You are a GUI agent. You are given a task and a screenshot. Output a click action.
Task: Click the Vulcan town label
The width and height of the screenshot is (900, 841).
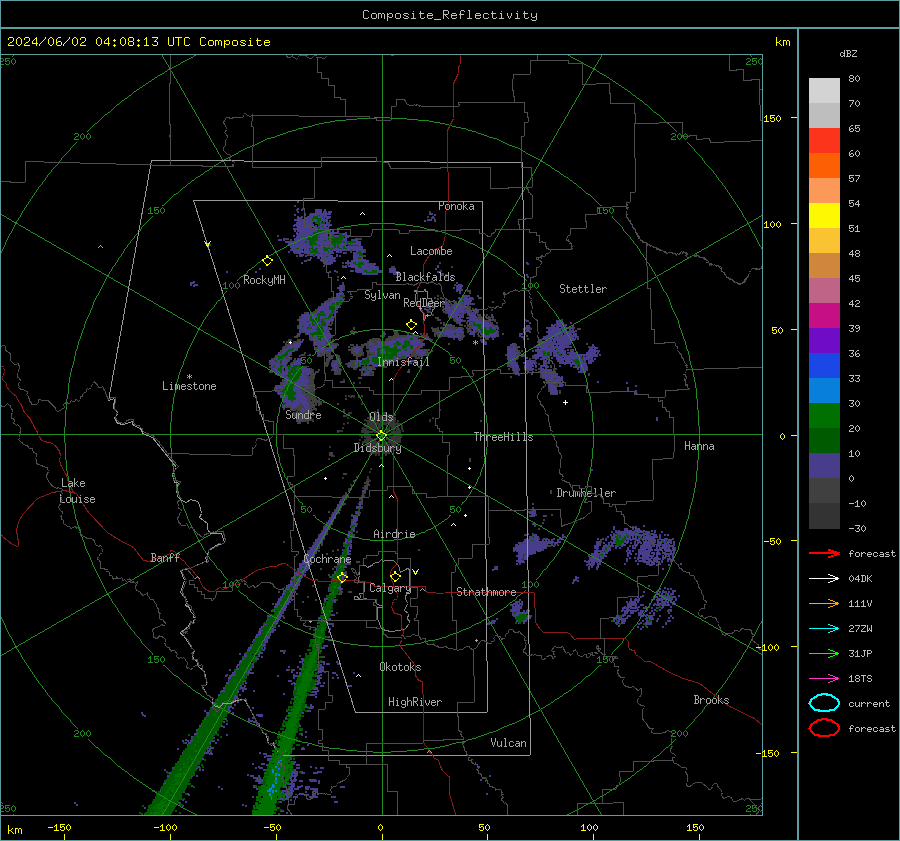point(509,743)
